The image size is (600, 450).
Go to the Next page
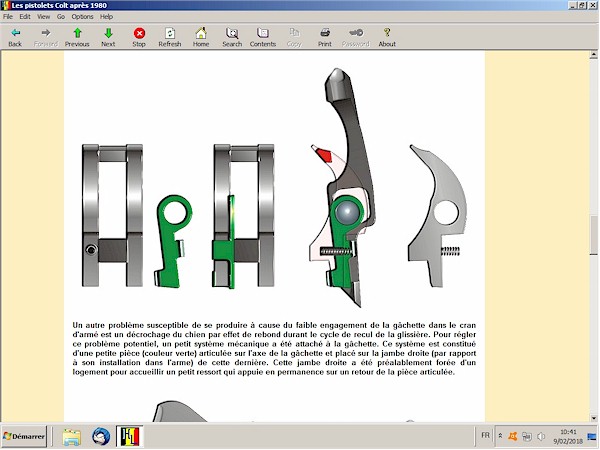(108, 37)
